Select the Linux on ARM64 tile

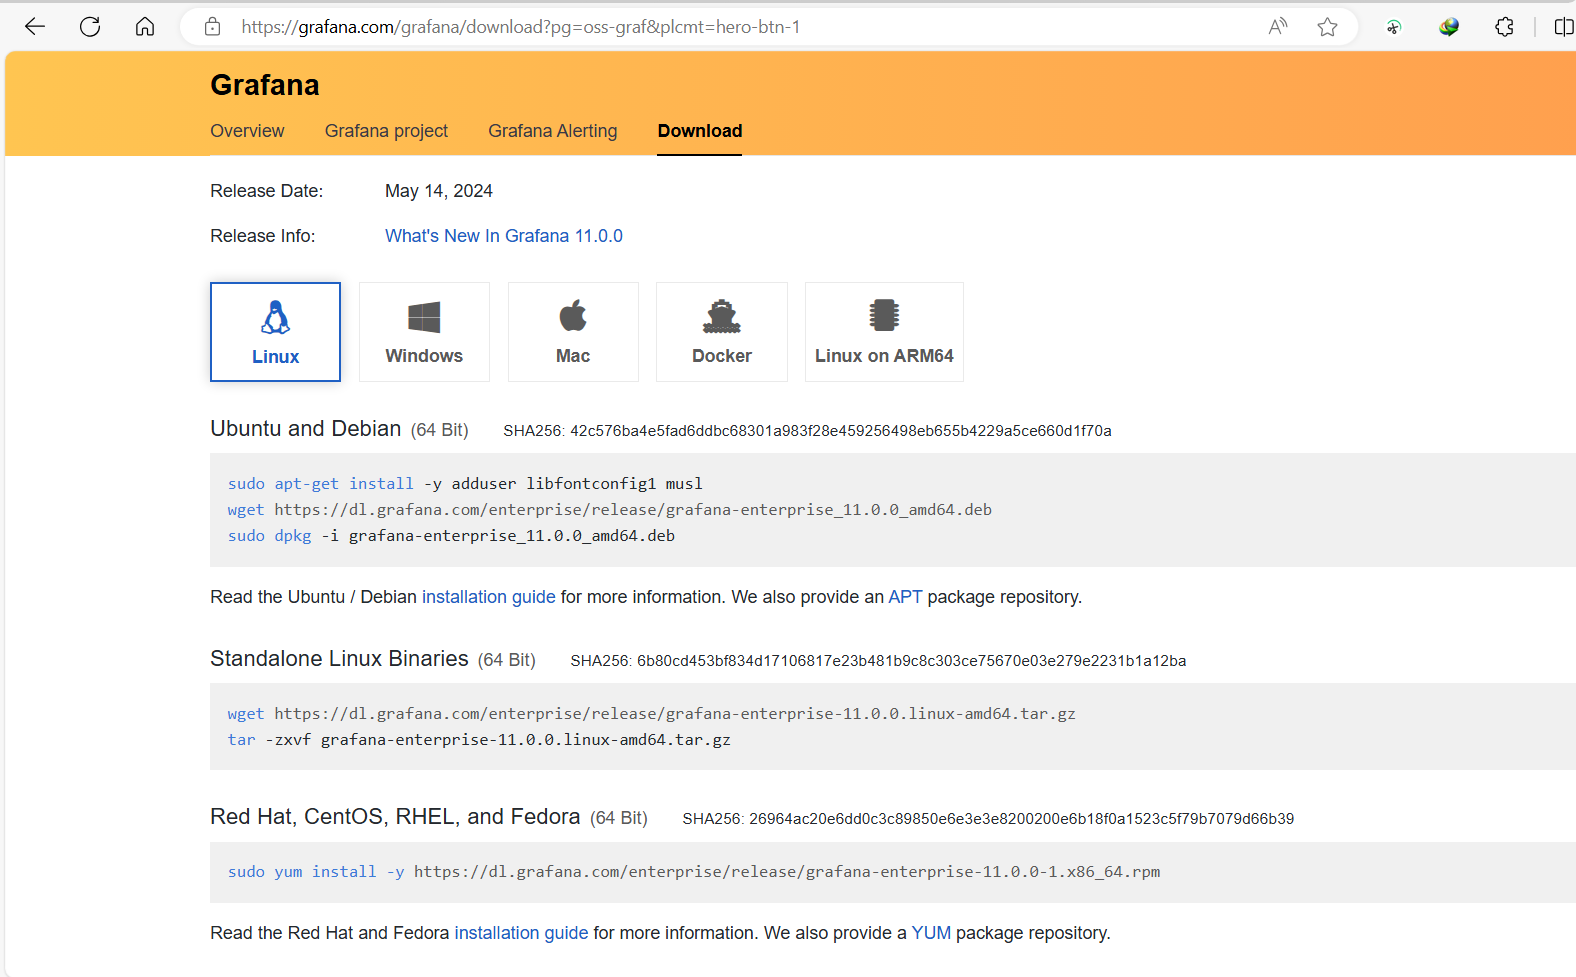pyautogui.click(x=884, y=332)
